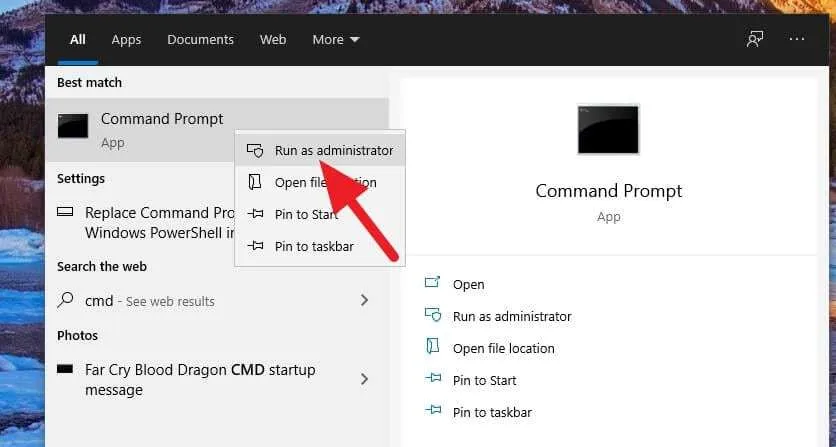This screenshot has height=447, width=836.
Task: Click the feedback person icon in header
Action: 754,39
